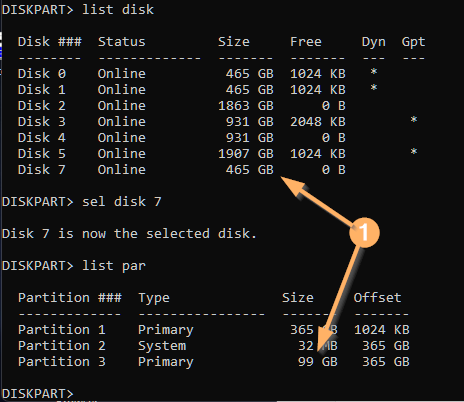Click Disk 3's Gpt asterisk
464x402 pixels.
(414, 120)
